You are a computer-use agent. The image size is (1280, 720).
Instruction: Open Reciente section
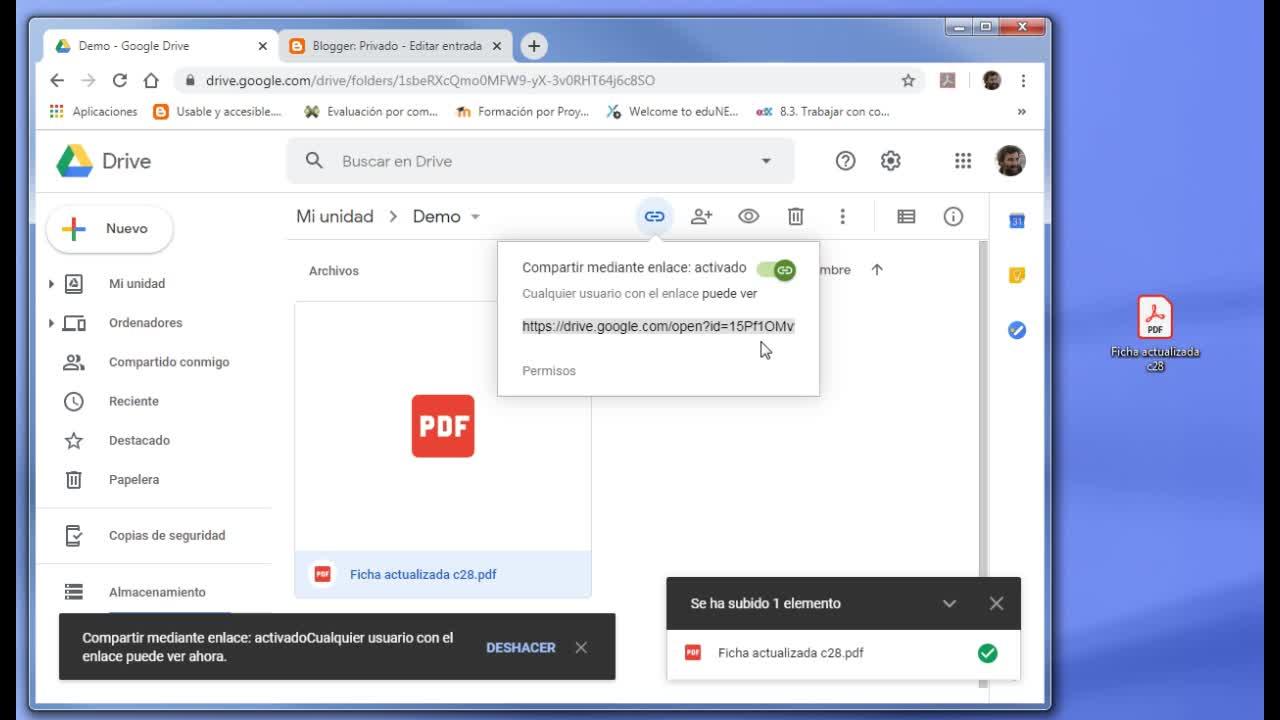(x=134, y=401)
